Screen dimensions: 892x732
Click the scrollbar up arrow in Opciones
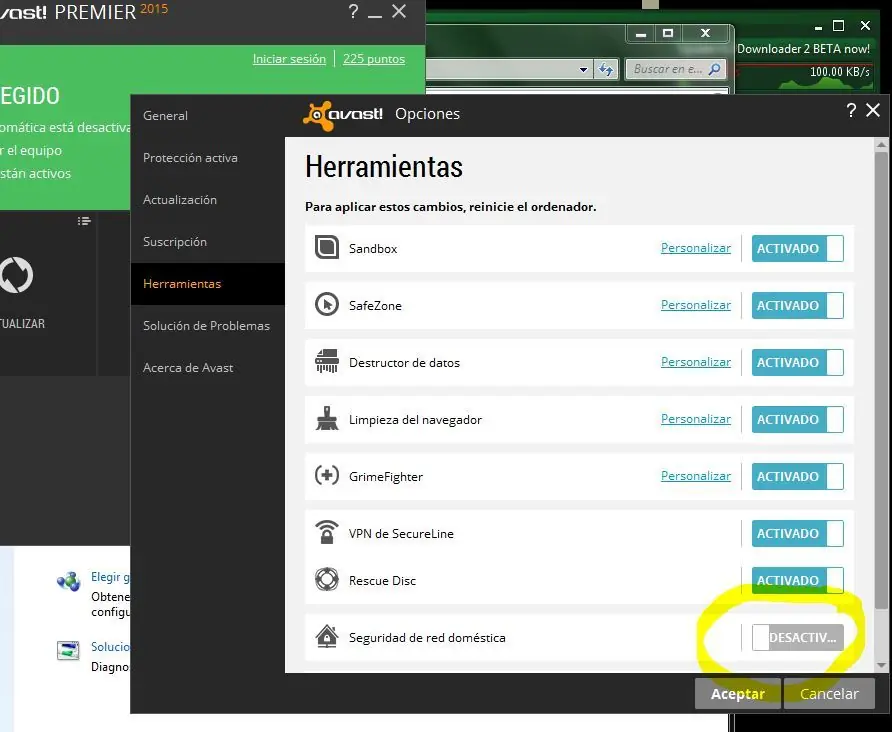click(x=881, y=145)
